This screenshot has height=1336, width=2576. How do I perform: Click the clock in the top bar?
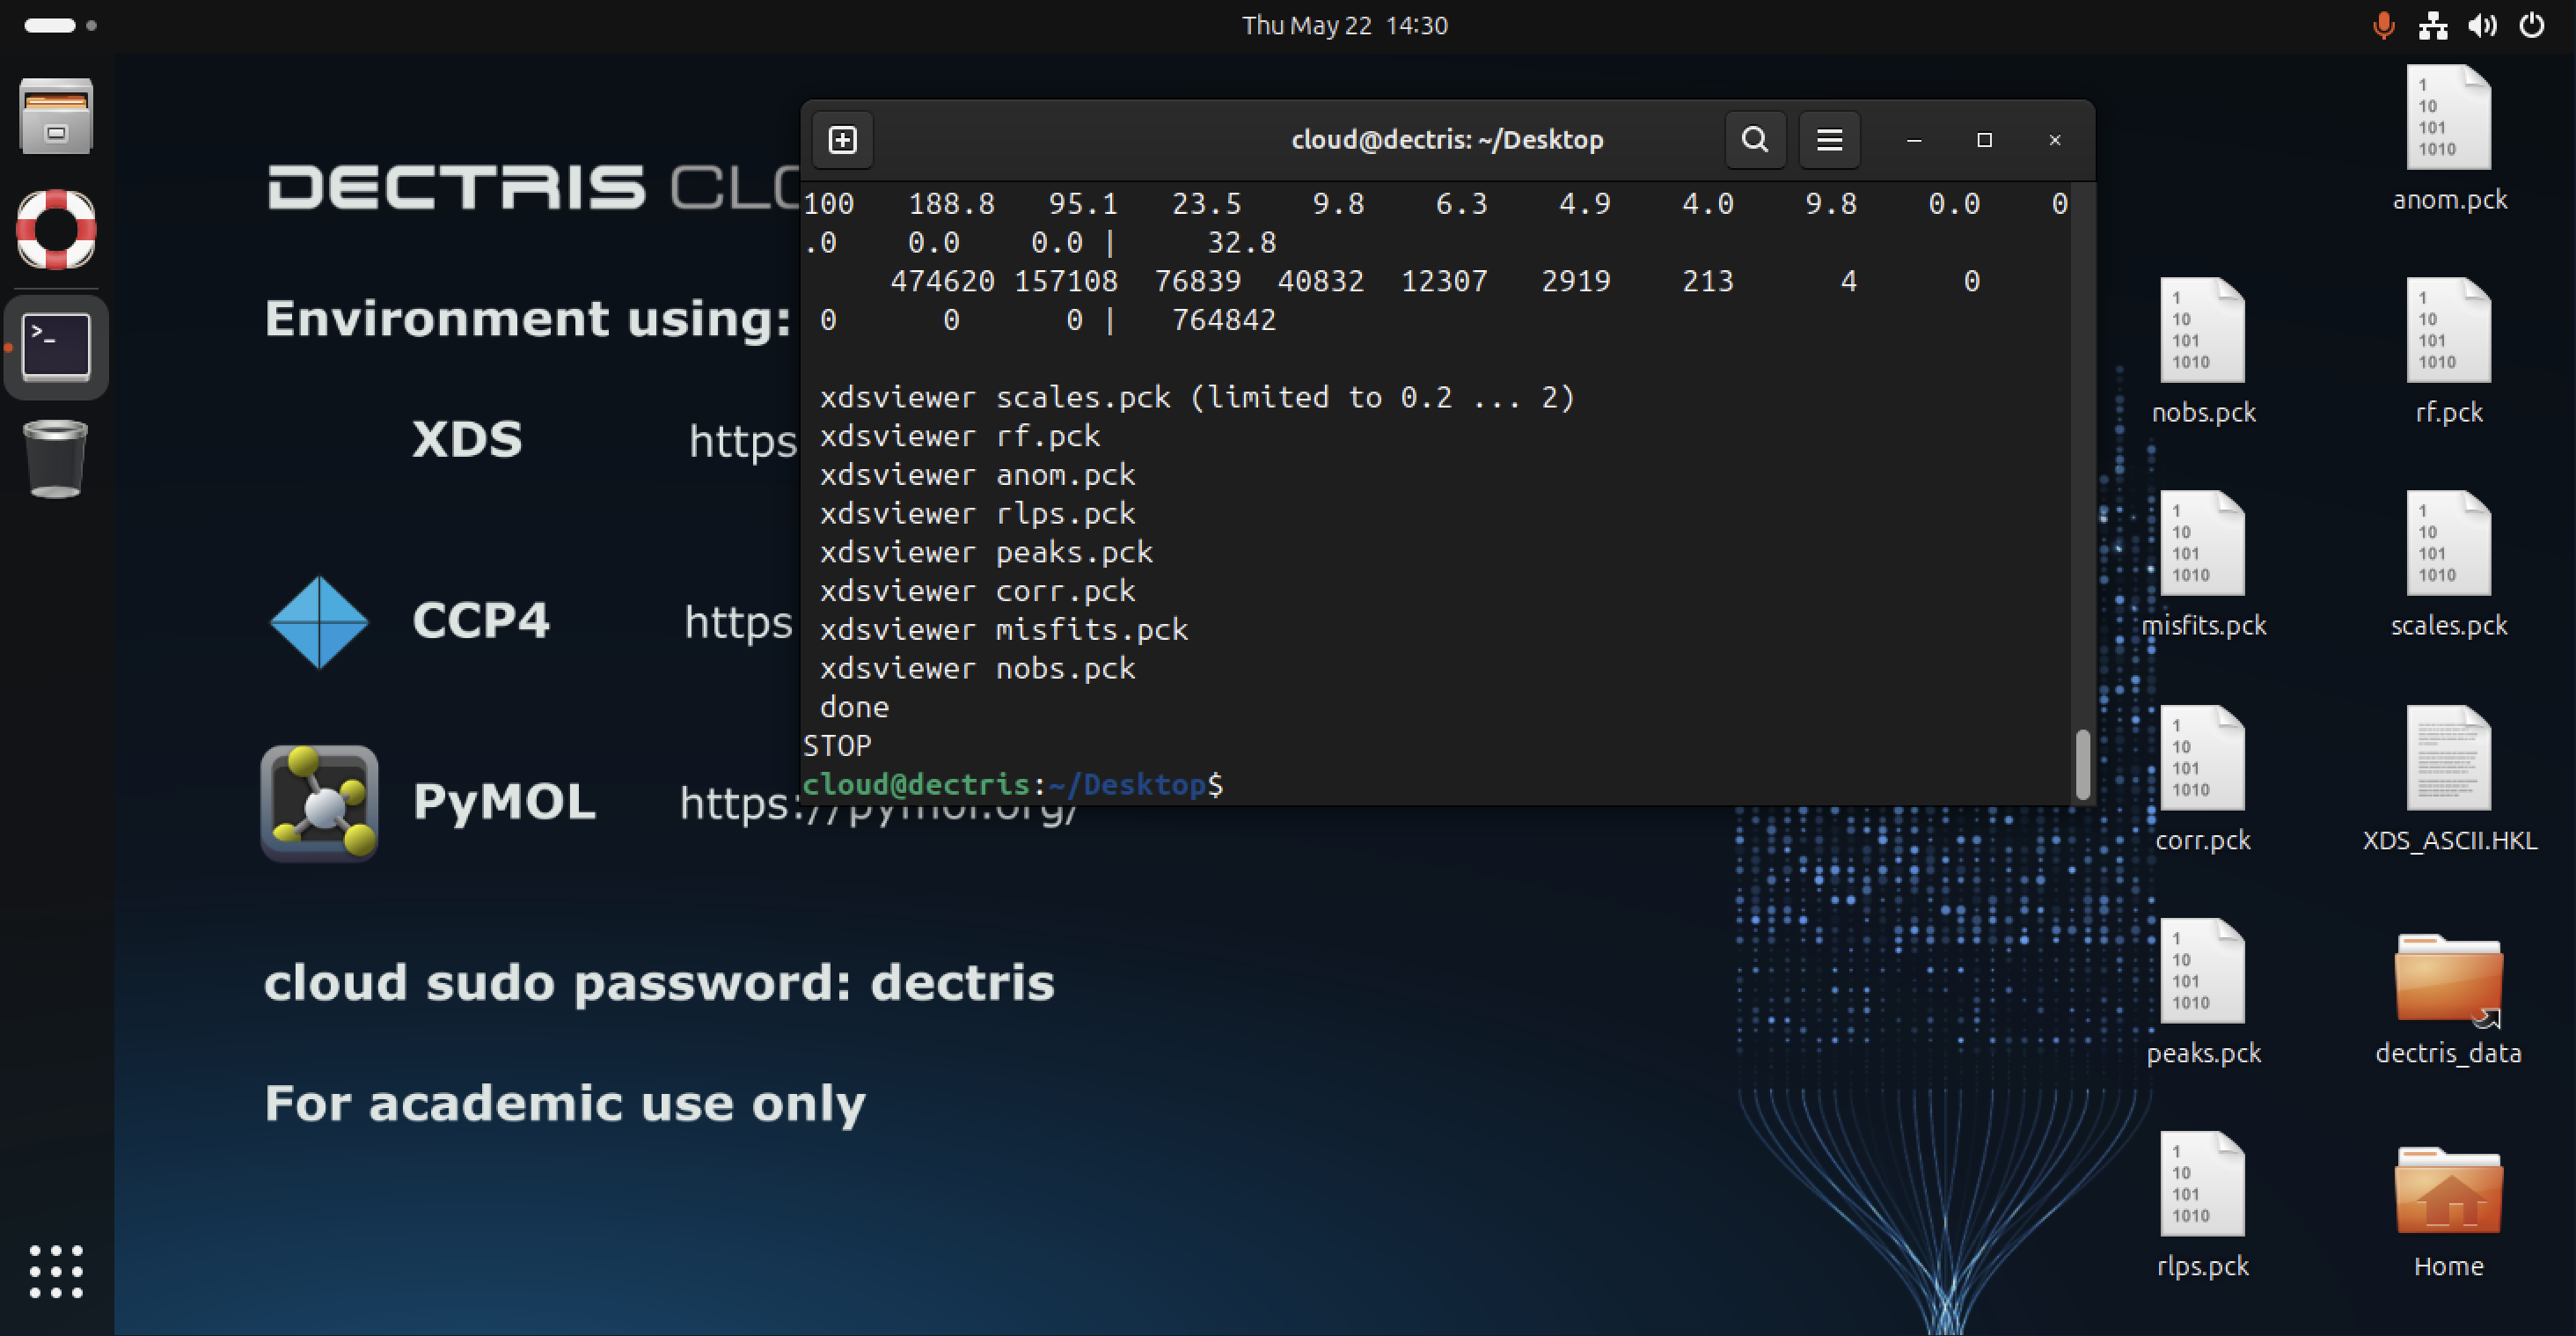[x=1344, y=26]
